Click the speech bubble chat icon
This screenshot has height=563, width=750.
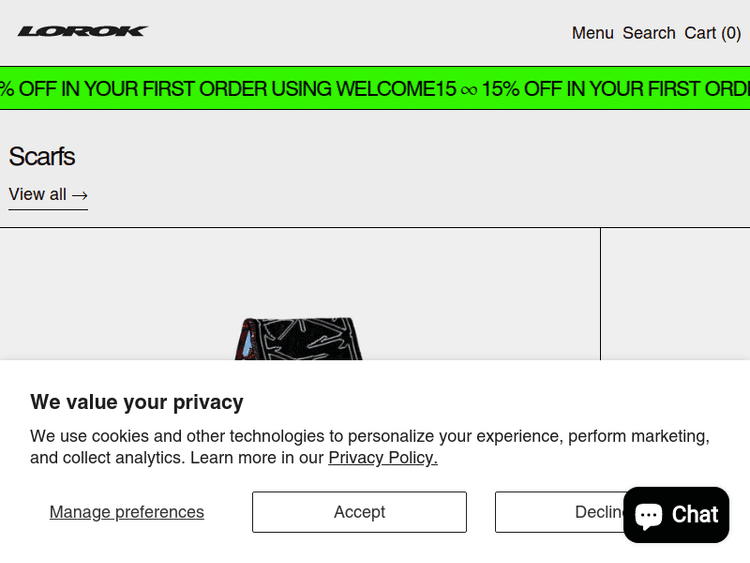(x=649, y=515)
